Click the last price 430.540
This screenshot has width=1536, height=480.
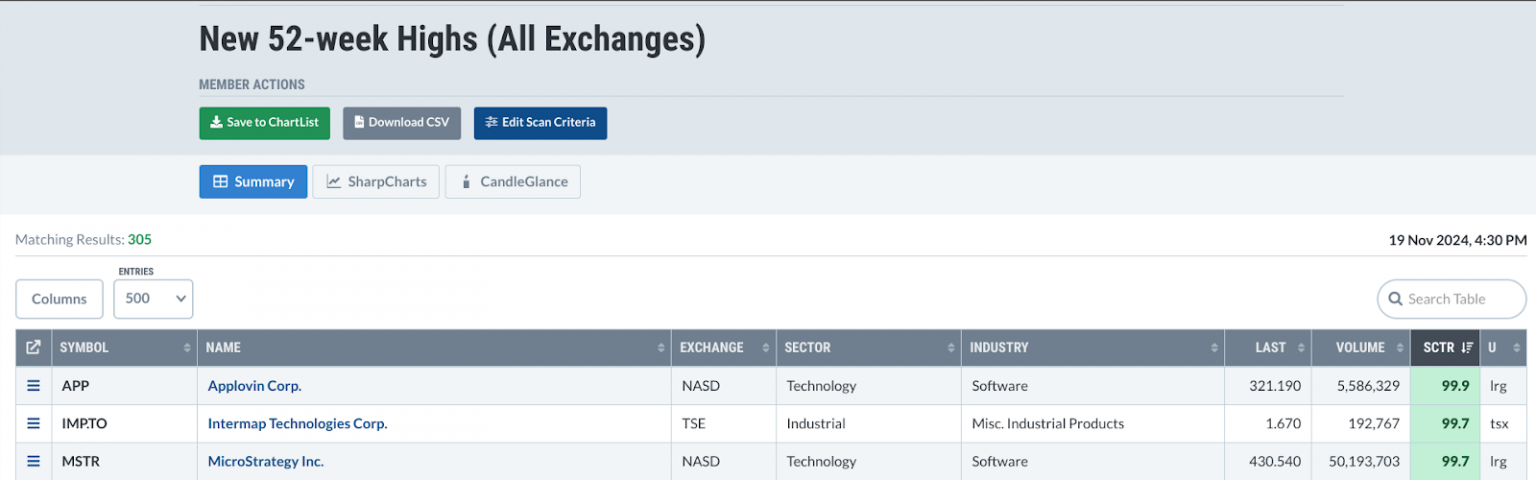point(1275,462)
